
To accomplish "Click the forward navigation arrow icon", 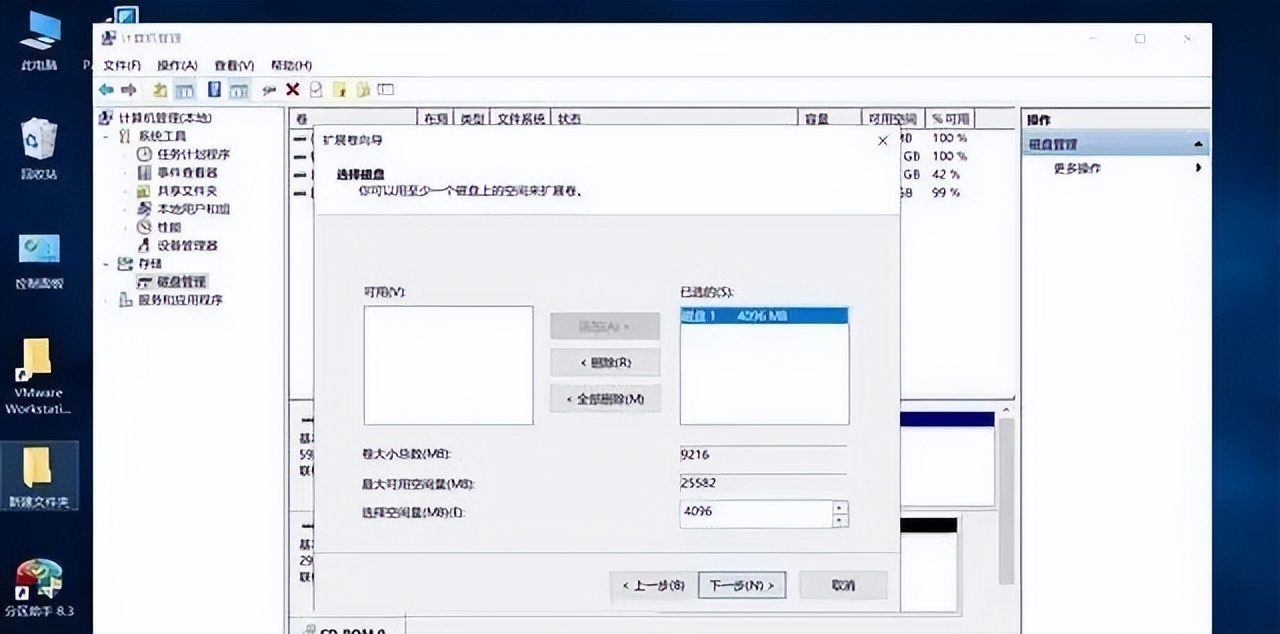I will [129, 89].
